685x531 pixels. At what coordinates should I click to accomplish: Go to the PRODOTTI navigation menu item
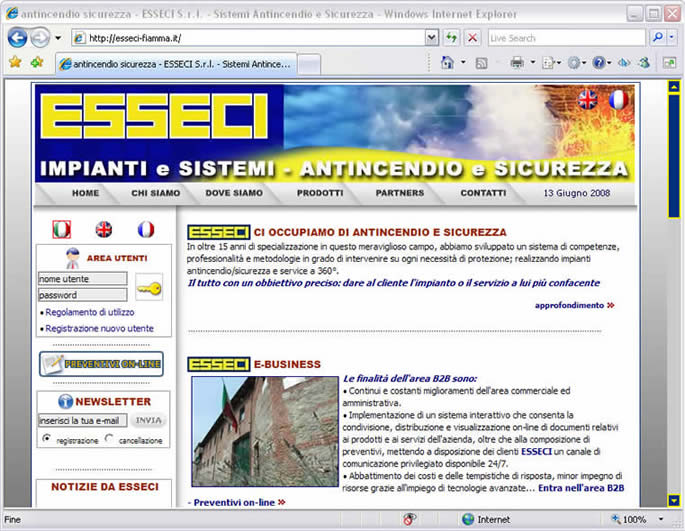point(320,192)
